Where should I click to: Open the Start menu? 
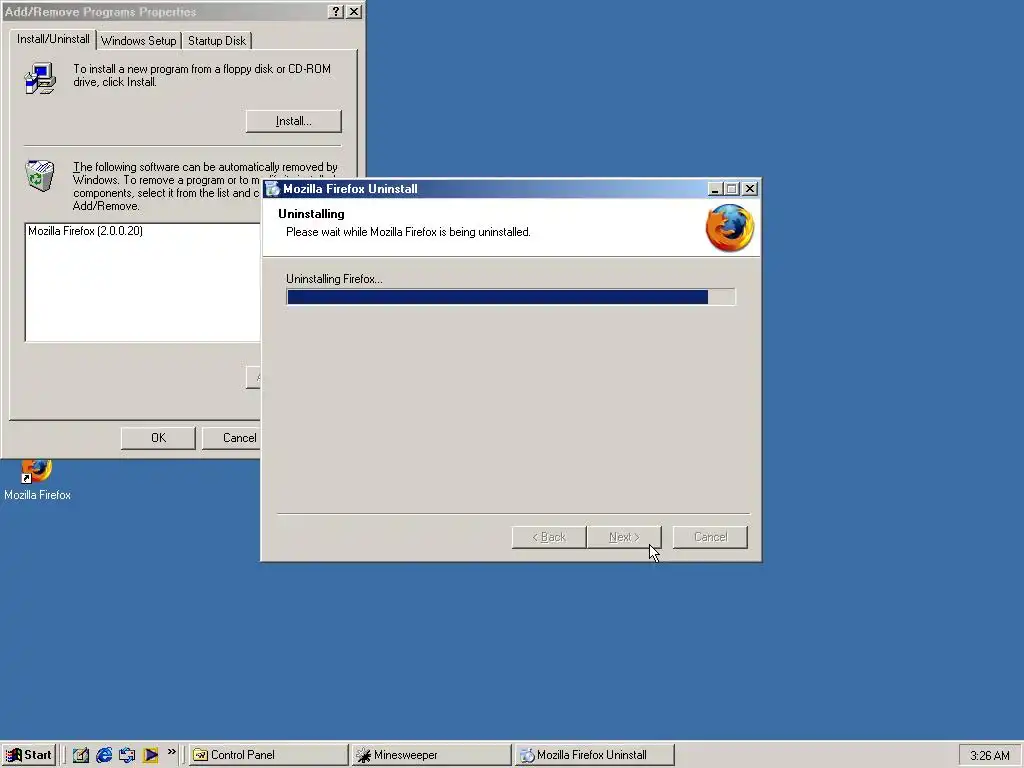[28, 755]
